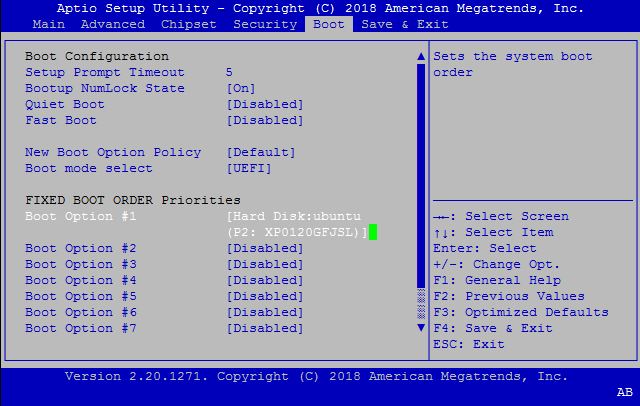
Task: Switch to the Advanced tab
Action: coord(112,23)
